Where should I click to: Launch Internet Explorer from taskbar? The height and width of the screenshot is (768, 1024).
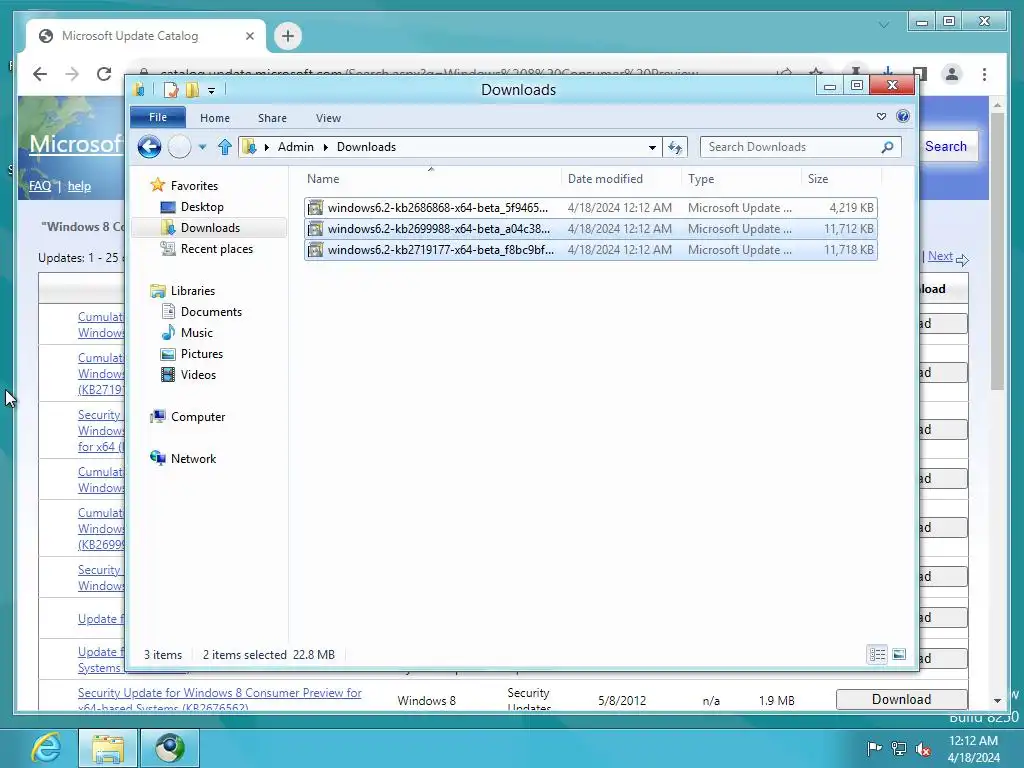[46, 748]
